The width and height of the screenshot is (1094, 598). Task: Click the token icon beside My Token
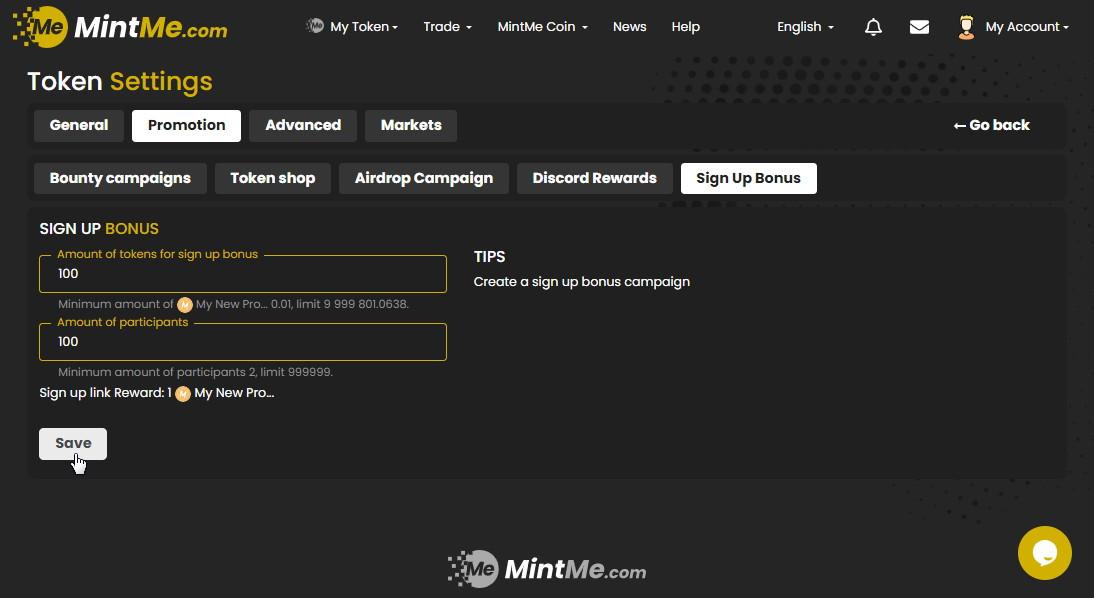tap(315, 26)
